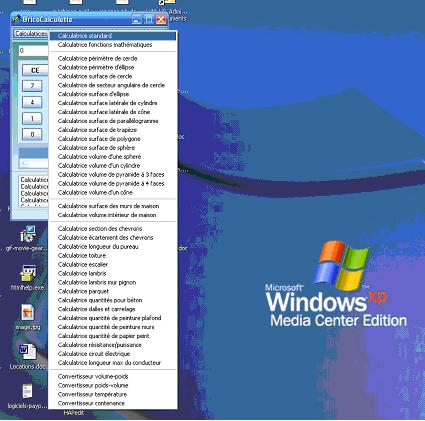Open the Calculatrice parquet entry

tap(113, 291)
